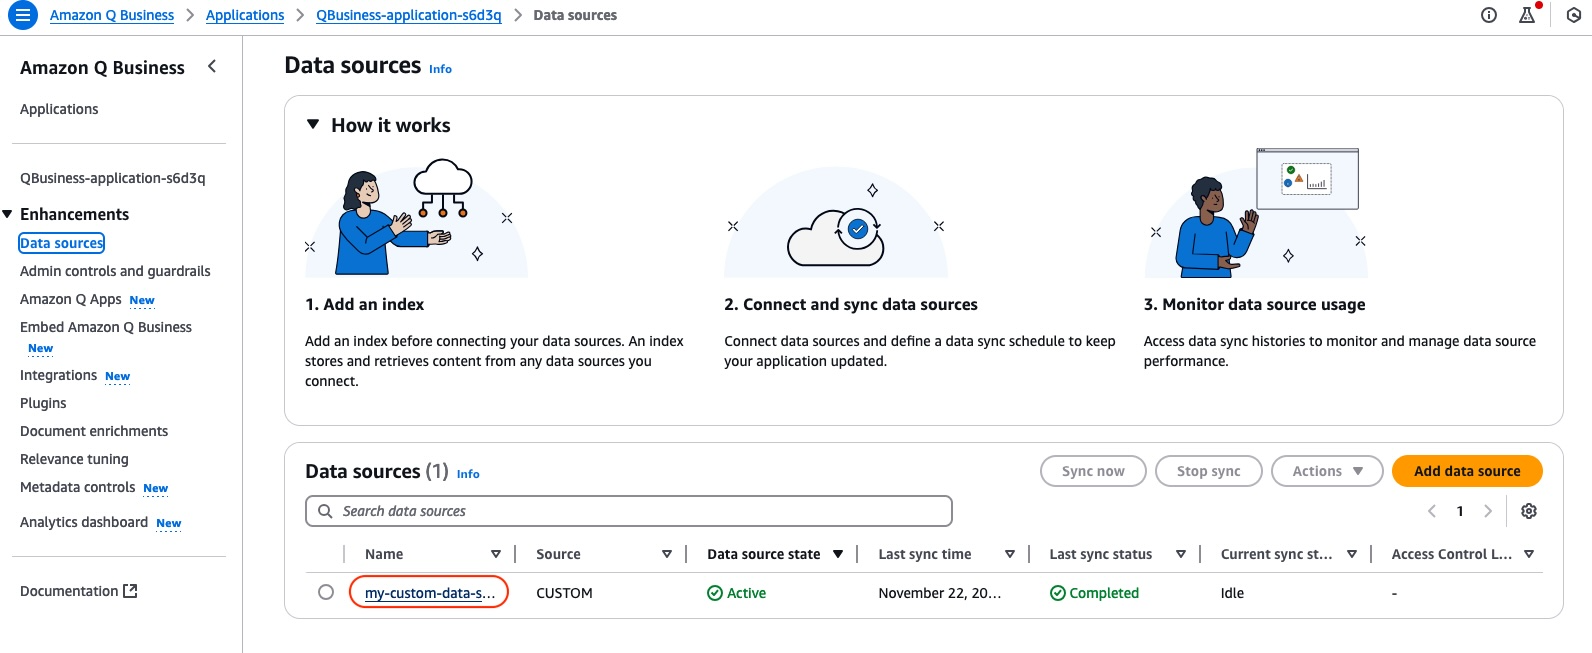Collapse the How it works section
This screenshot has width=1592, height=653.
click(x=313, y=124)
